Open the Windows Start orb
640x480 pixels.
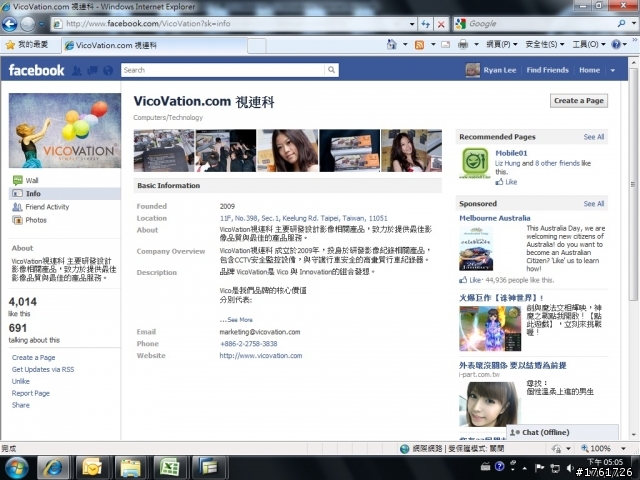coord(16,468)
